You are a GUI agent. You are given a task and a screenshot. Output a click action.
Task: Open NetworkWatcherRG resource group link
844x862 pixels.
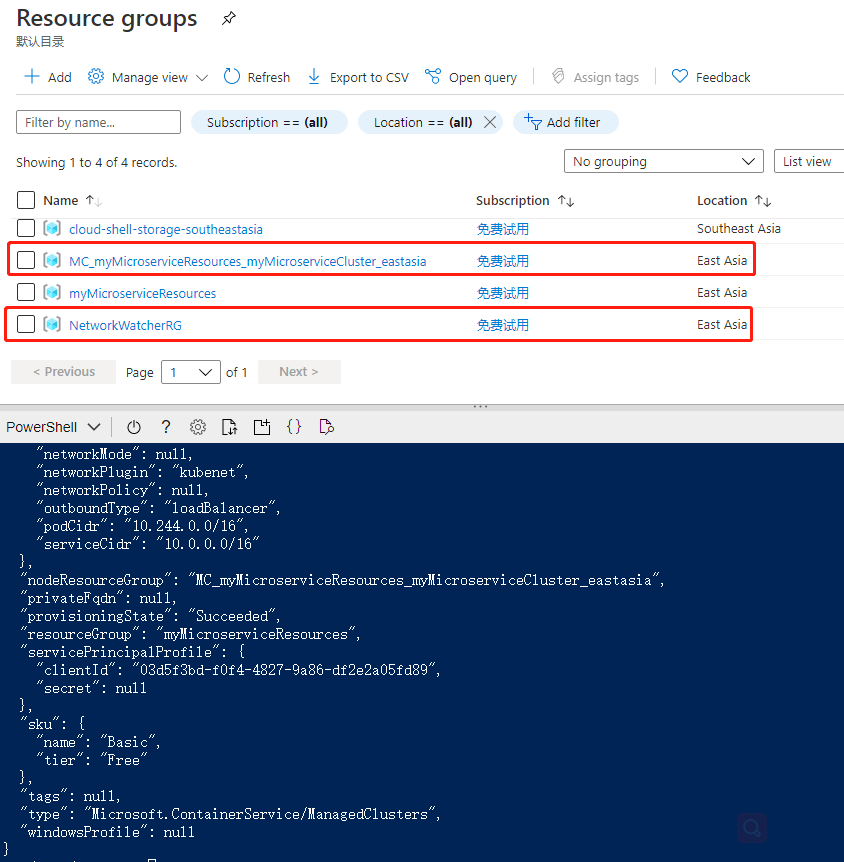click(x=125, y=325)
